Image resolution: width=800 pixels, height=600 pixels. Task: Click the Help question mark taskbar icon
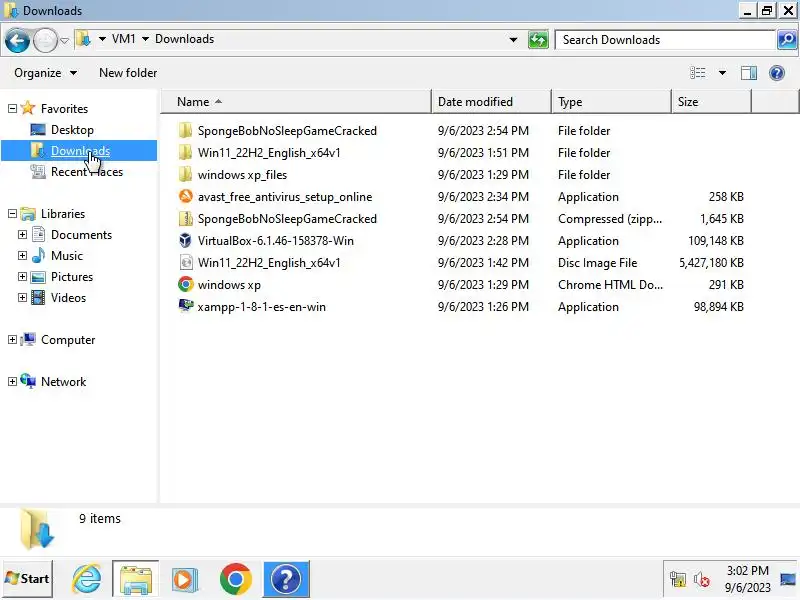(x=286, y=579)
